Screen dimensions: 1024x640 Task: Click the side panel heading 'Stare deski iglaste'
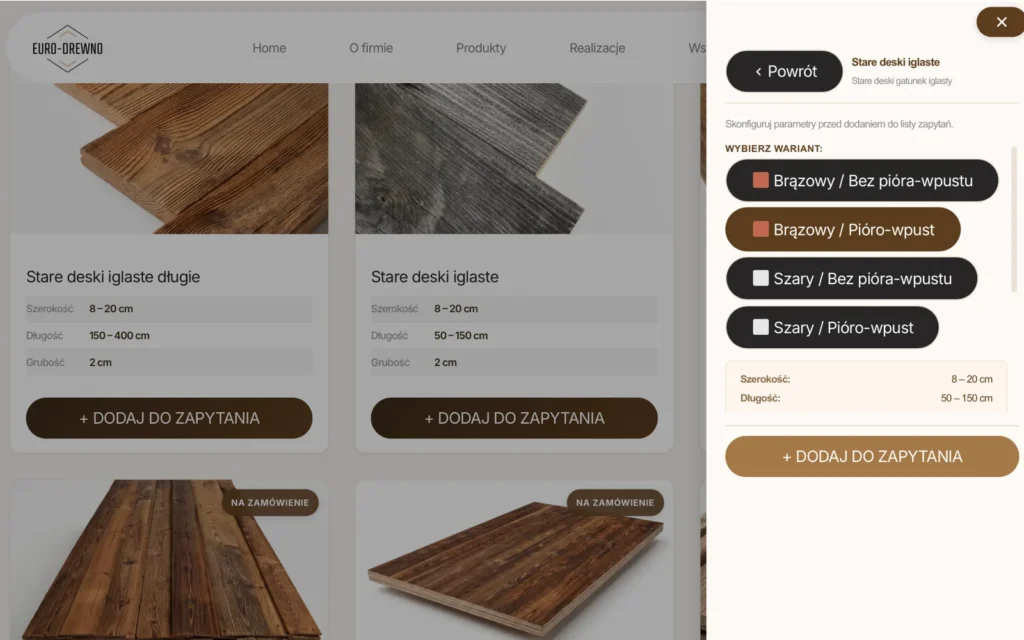895,62
